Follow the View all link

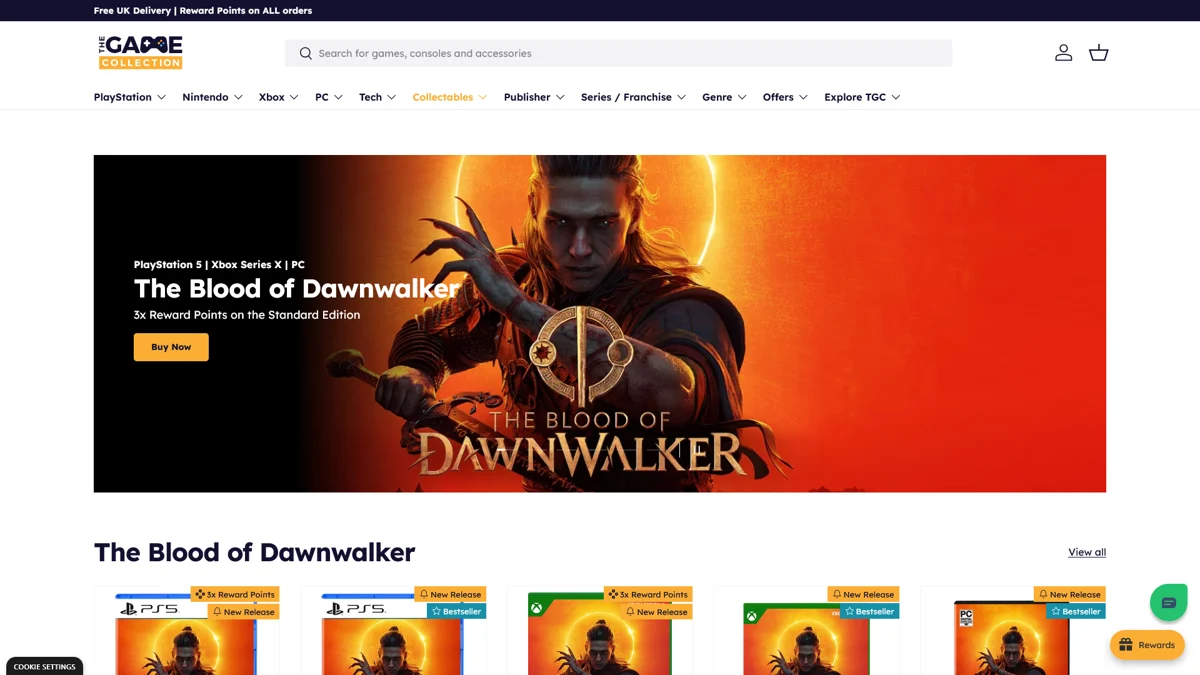1087,552
